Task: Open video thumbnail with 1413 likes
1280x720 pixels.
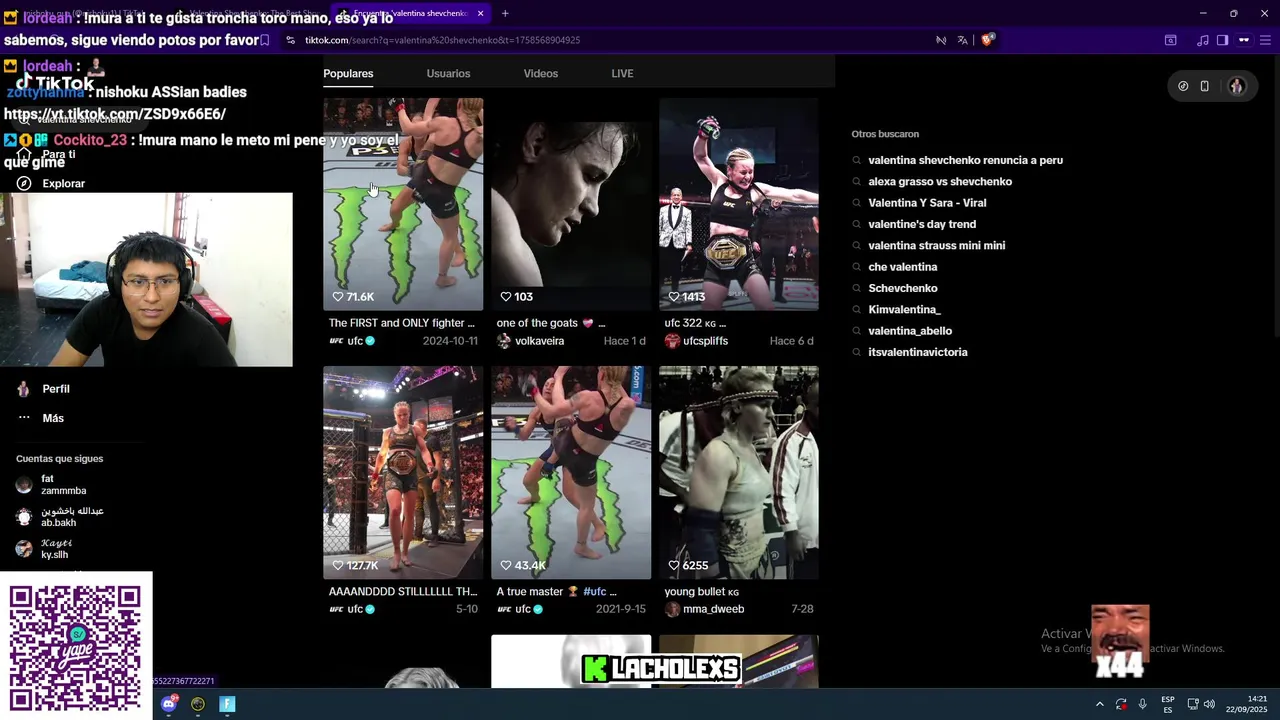Action: click(739, 204)
